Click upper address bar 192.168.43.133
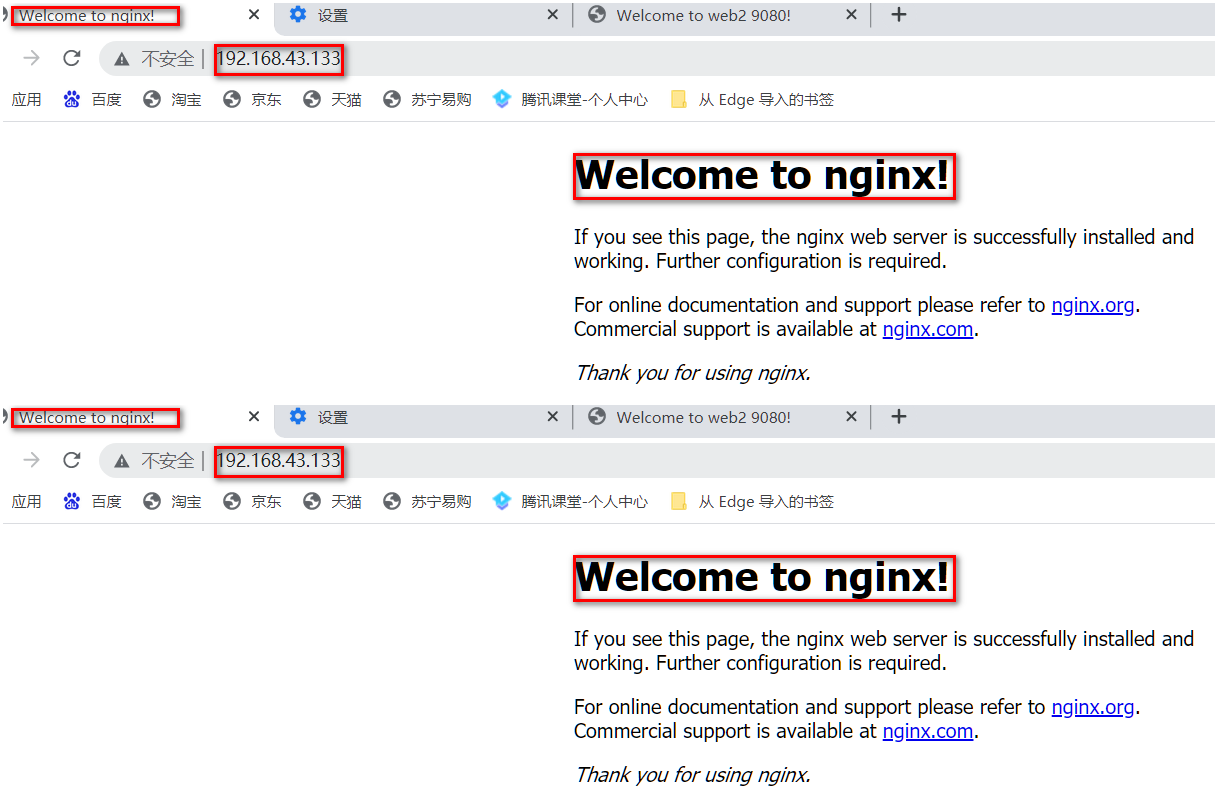The width and height of the screenshot is (1217, 809). [x=279, y=59]
